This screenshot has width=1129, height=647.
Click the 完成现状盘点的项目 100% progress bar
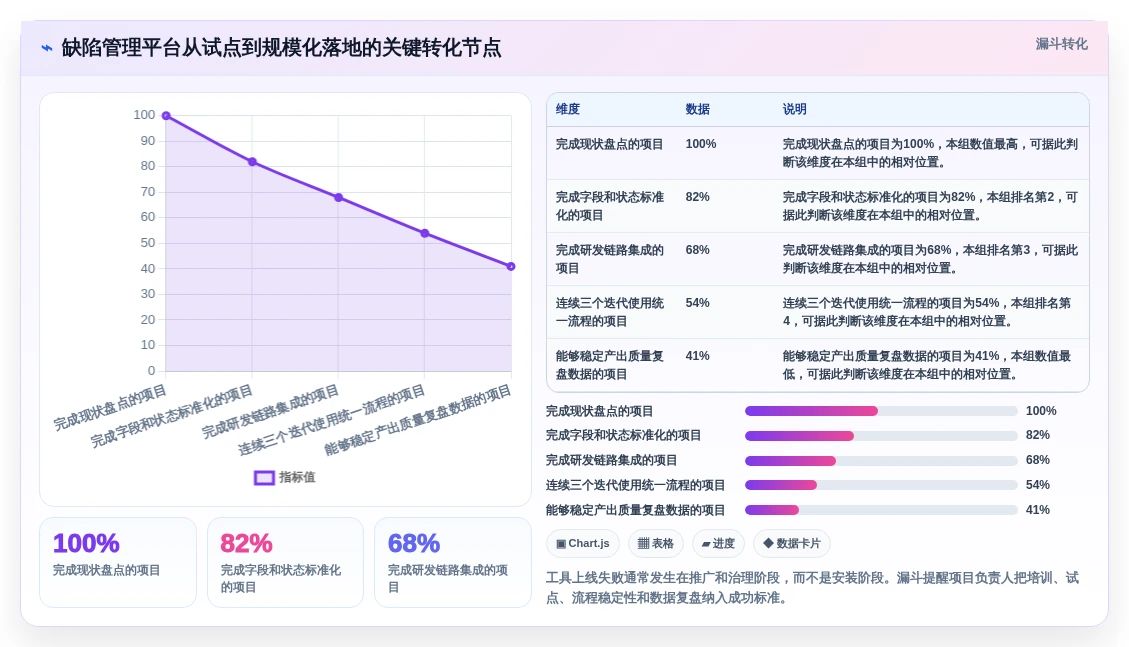(x=881, y=411)
